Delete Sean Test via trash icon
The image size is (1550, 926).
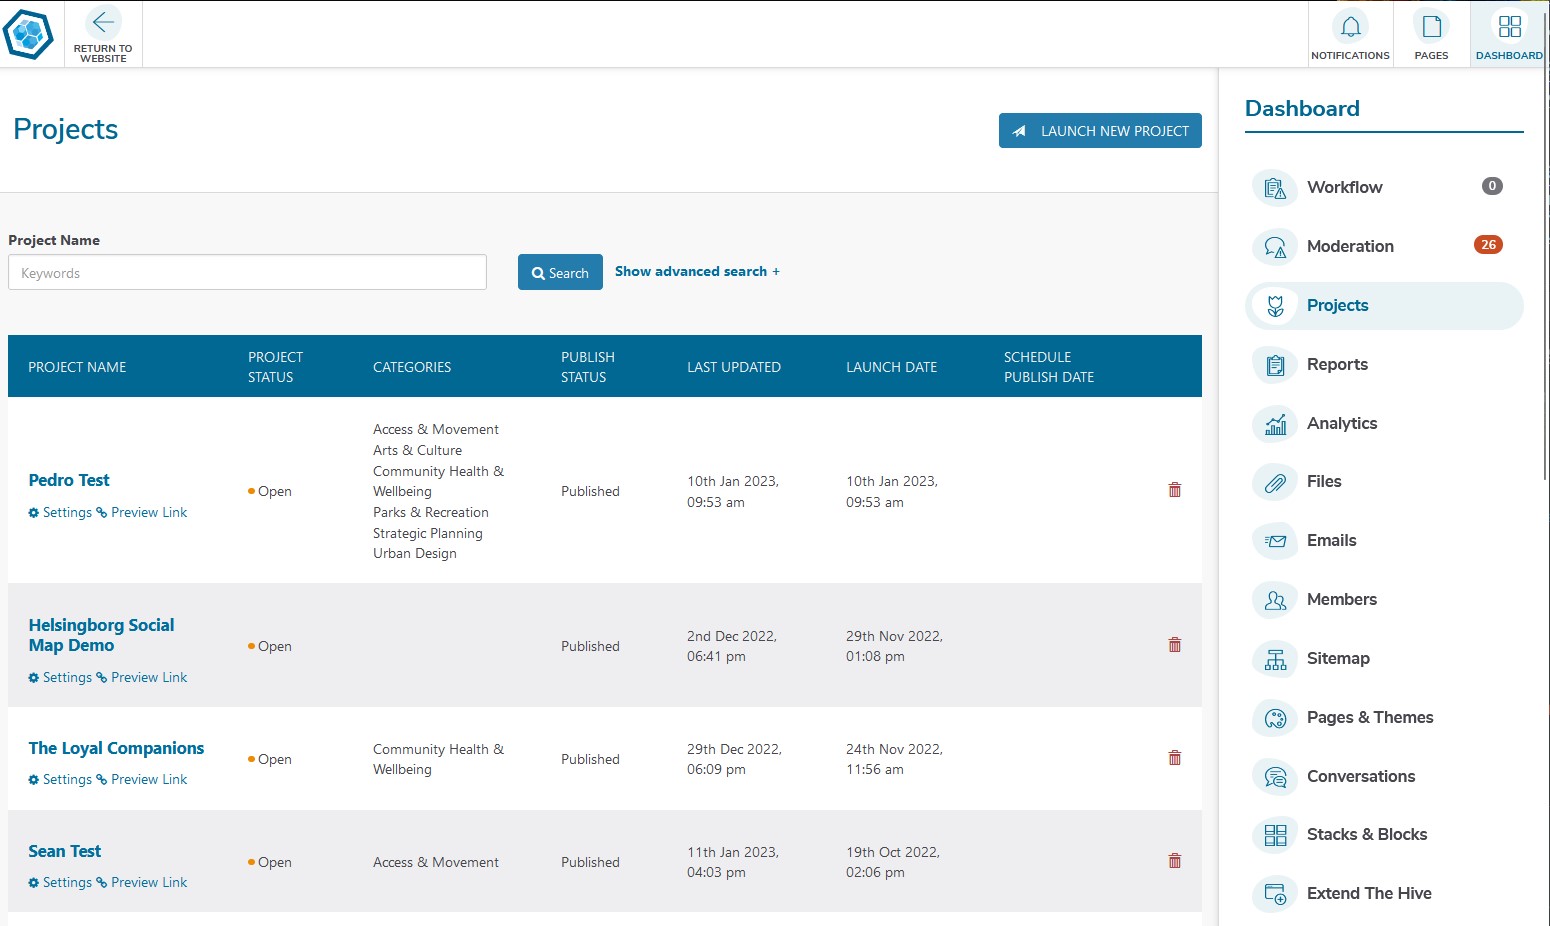[1175, 861]
